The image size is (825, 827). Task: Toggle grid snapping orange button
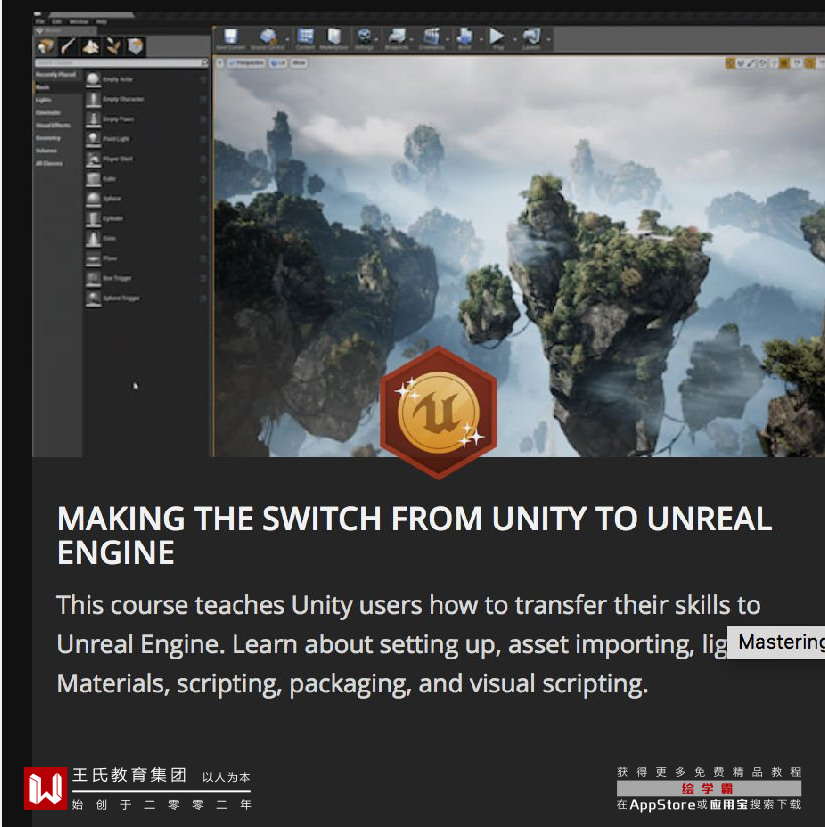coord(784,64)
